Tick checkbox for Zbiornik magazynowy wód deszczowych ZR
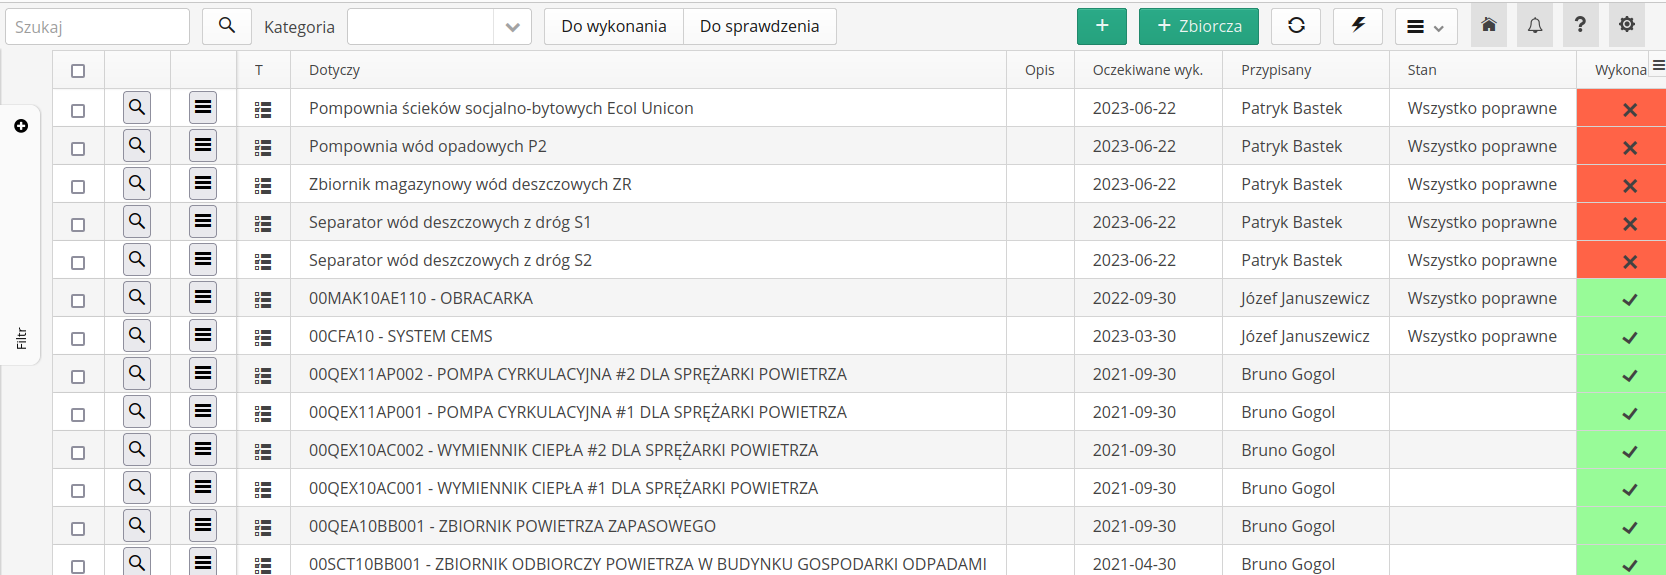1666x575 pixels. pyautogui.click(x=78, y=187)
